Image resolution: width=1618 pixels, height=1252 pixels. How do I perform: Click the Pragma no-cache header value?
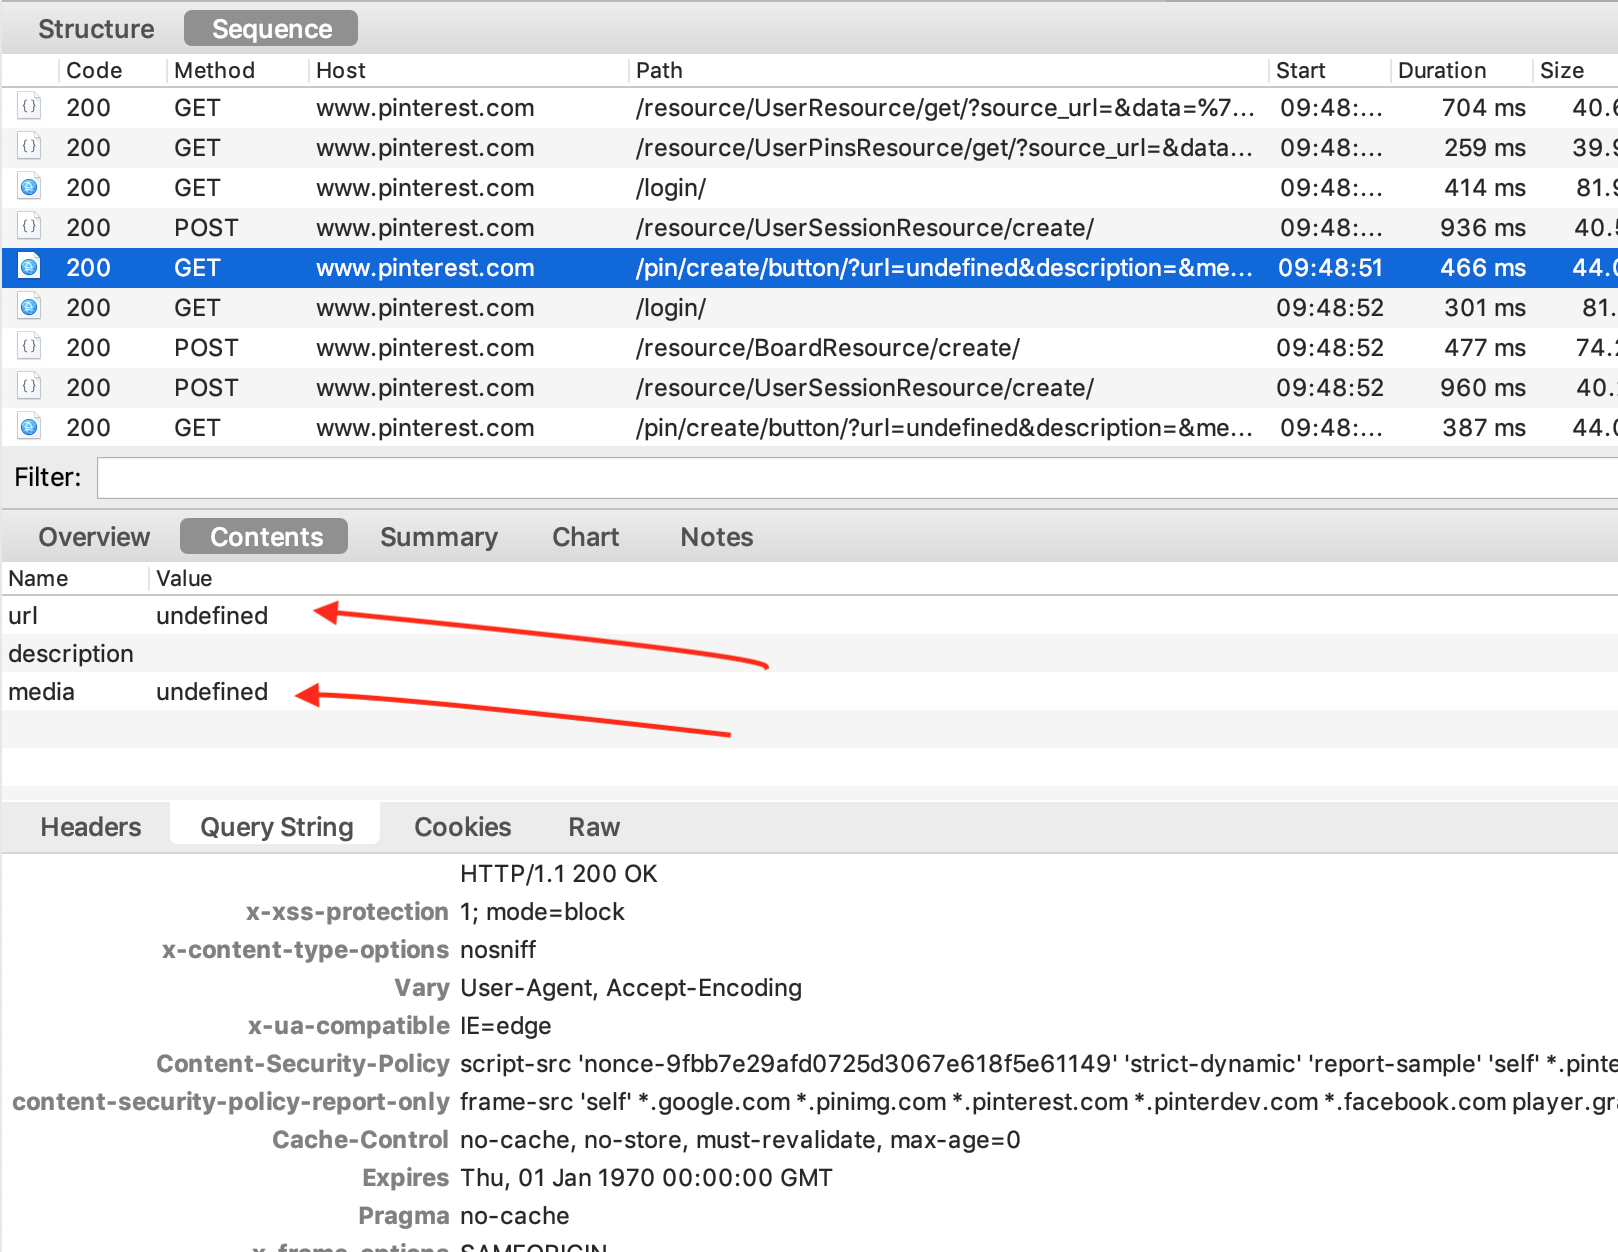[514, 1216]
